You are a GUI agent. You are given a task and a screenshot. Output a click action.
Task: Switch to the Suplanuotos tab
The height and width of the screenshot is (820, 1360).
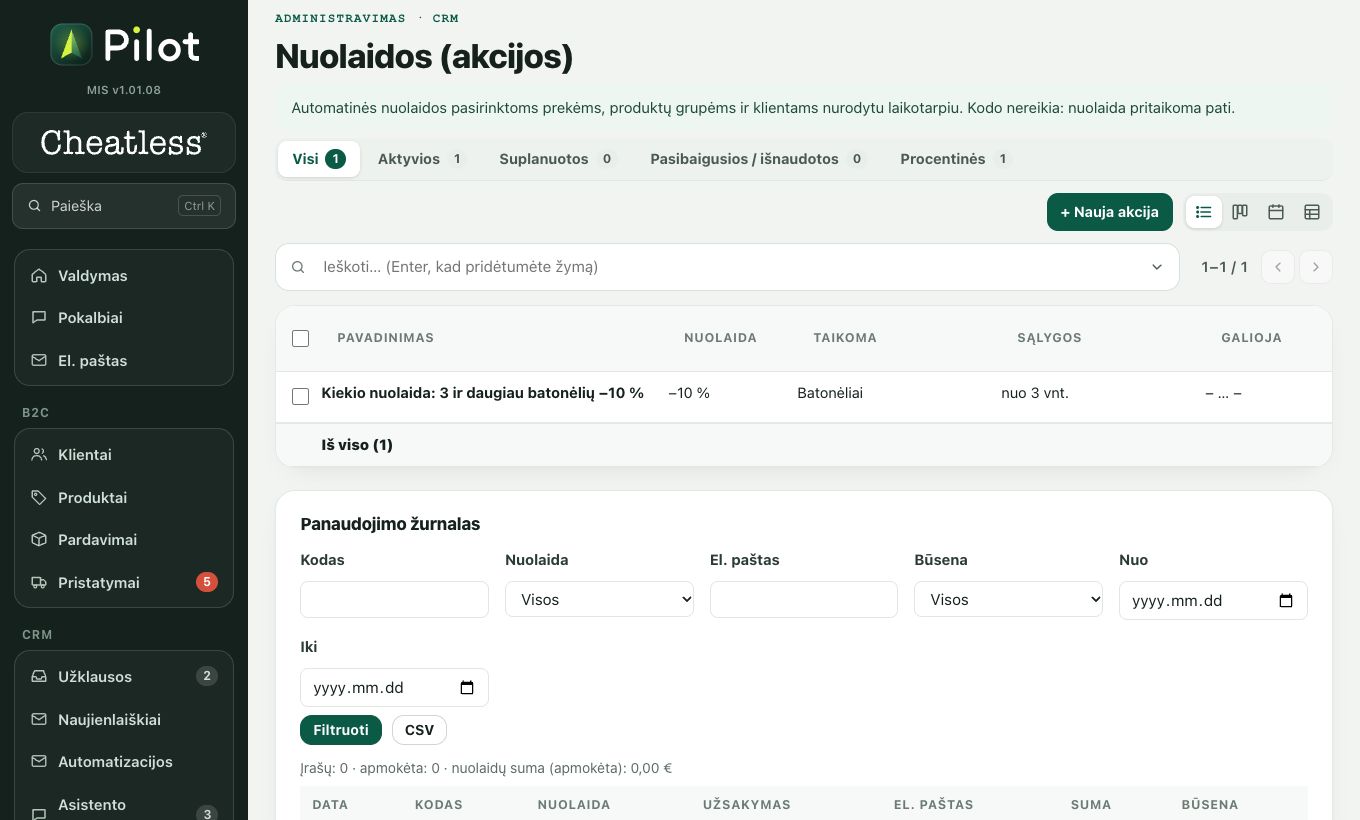557,159
